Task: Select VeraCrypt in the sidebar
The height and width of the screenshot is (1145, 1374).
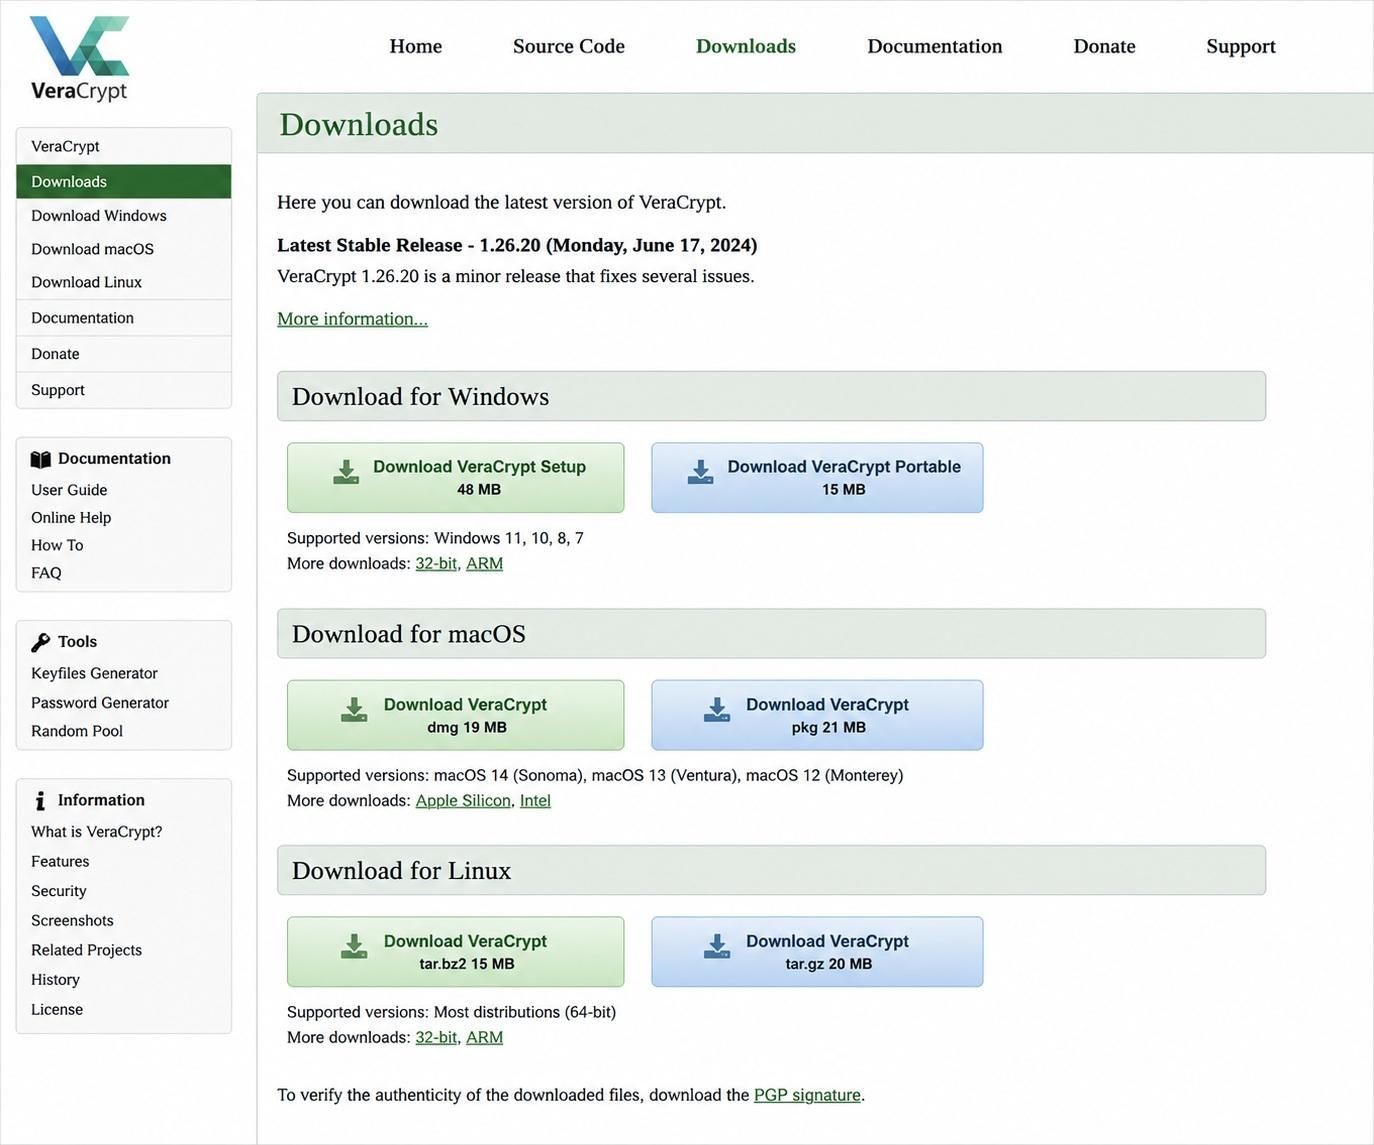Action: pos(124,146)
